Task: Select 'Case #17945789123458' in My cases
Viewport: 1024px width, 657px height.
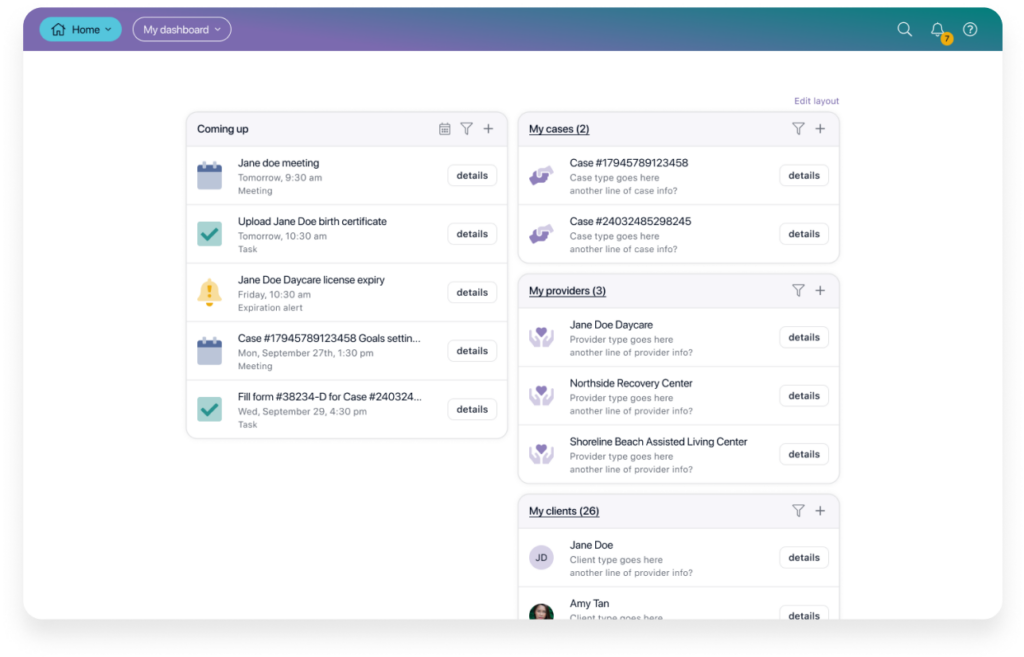Action: 629,163
